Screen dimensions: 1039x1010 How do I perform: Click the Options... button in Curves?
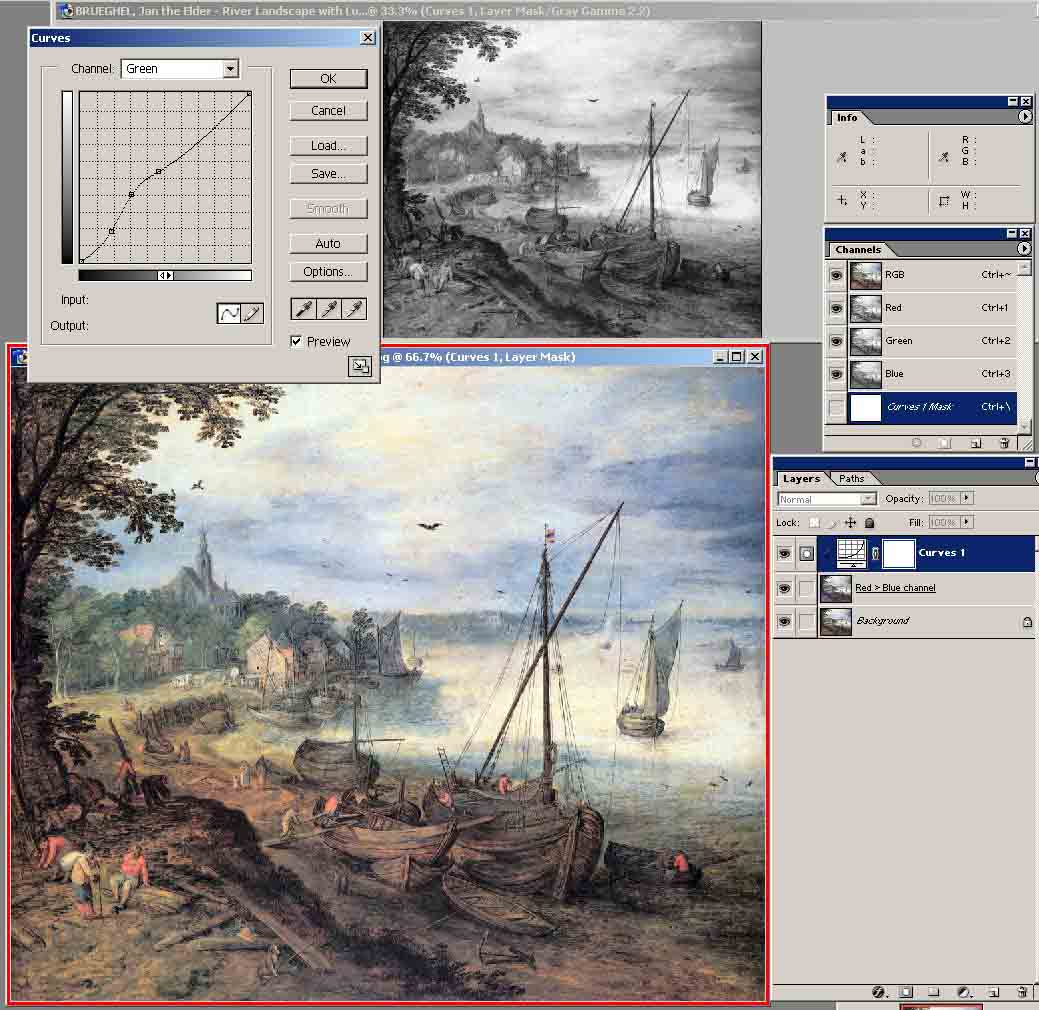328,272
